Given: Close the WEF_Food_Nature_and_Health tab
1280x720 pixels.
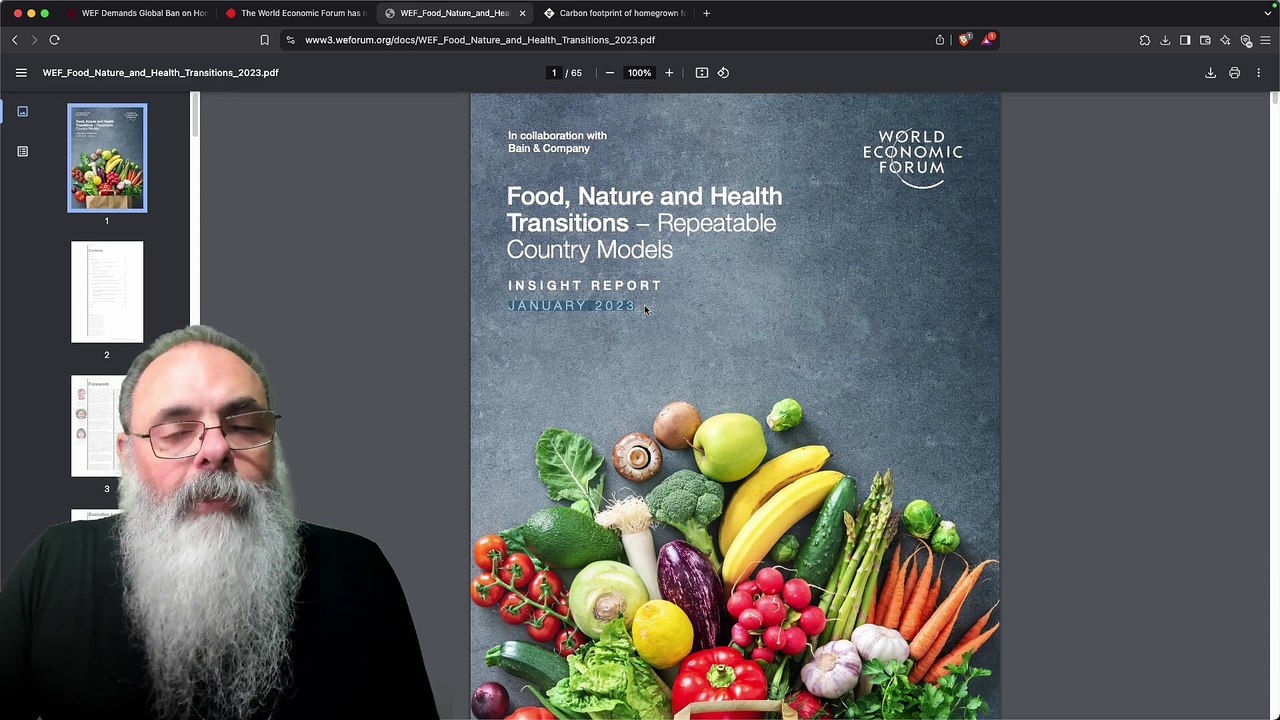Looking at the screenshot, I should point(522,13).
